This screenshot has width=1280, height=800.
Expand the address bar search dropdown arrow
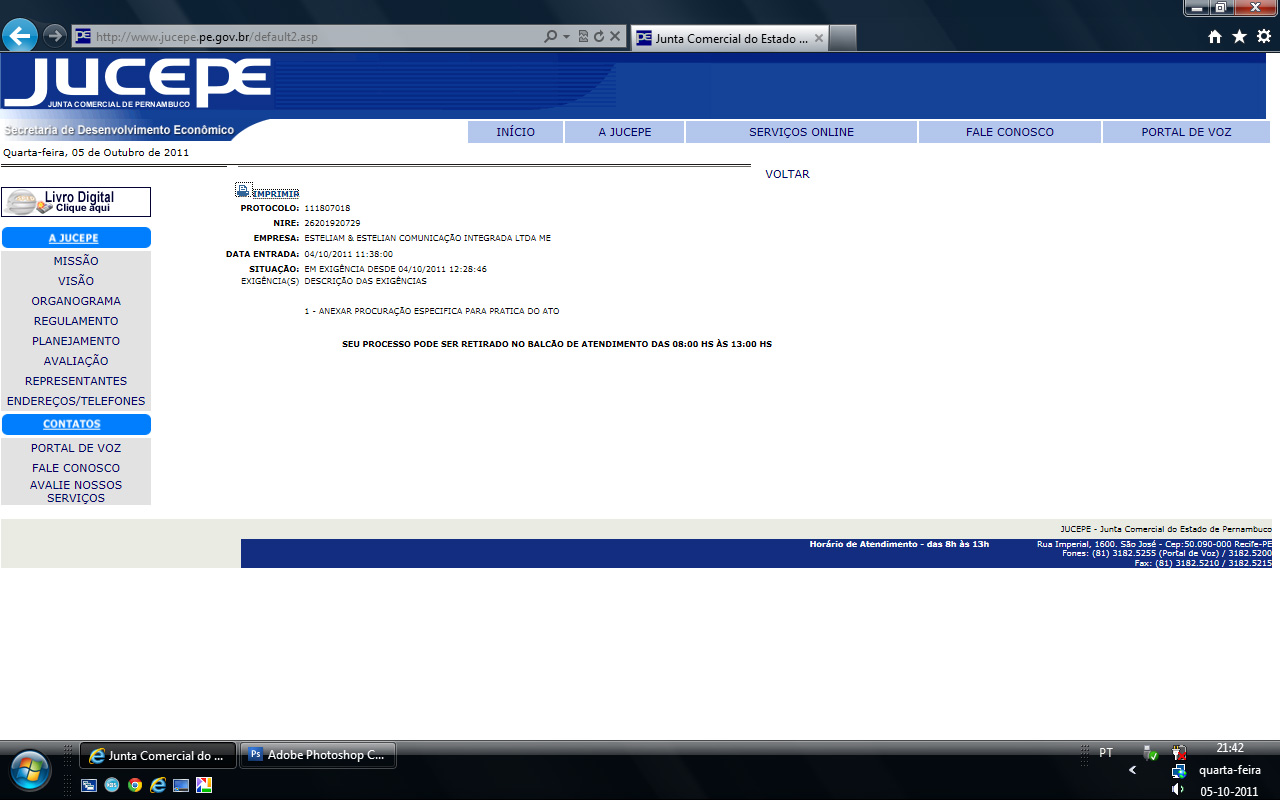566,37
